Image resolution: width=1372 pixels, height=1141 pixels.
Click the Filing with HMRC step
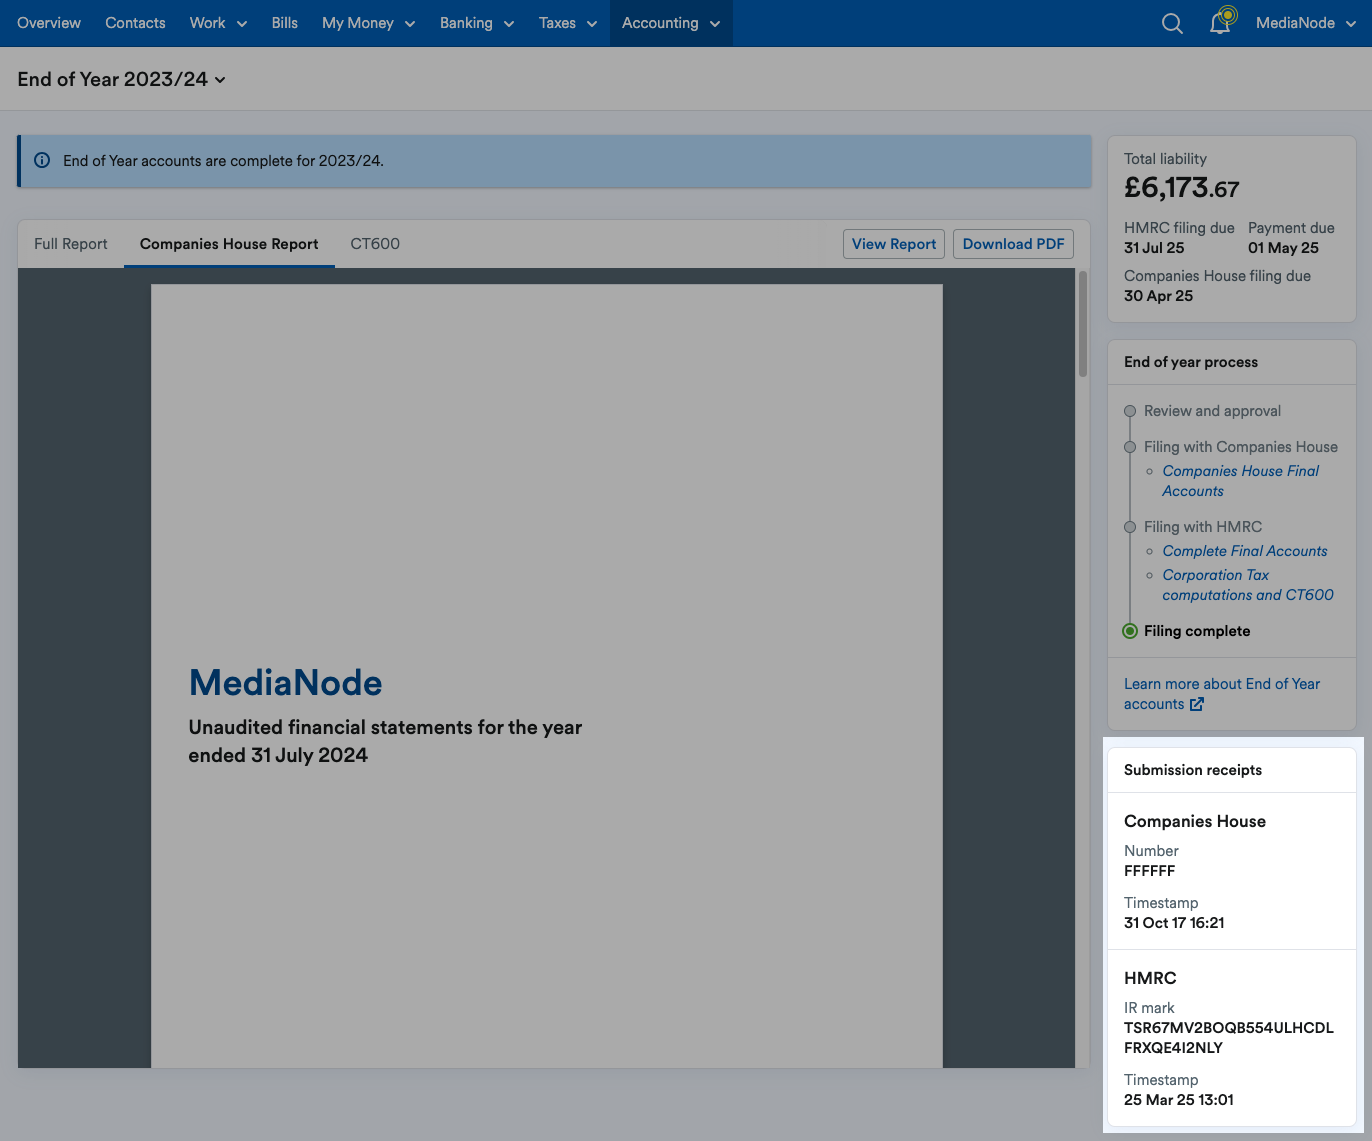(1203, 527)
